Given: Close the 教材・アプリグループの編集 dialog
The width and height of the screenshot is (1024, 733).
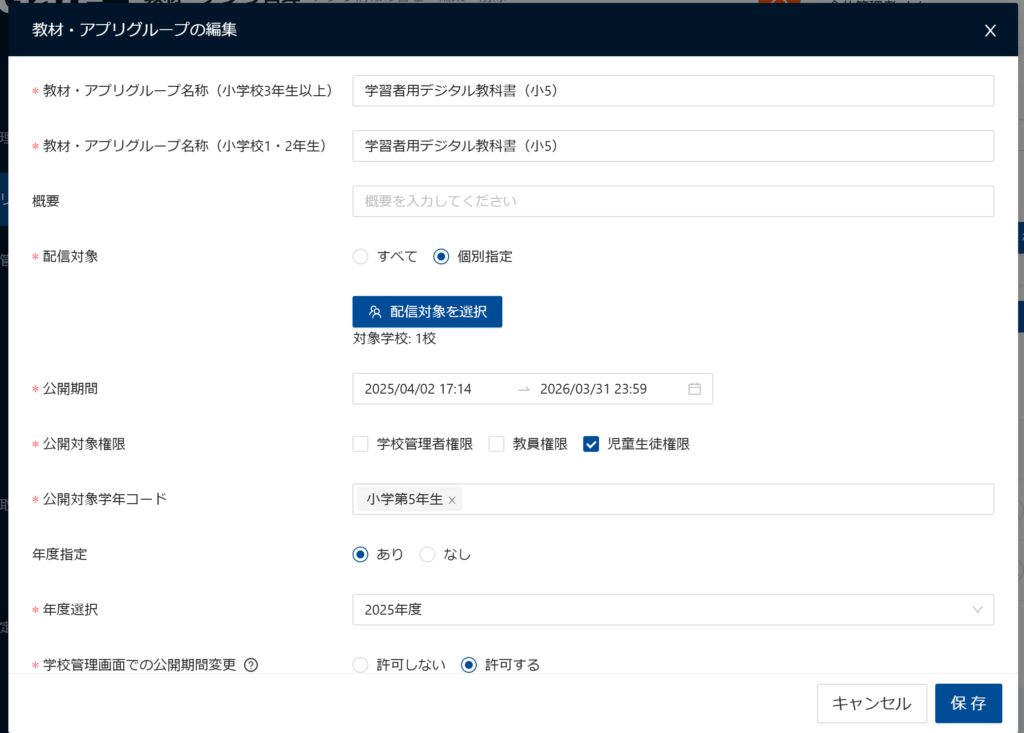Looking at the screenshot, I should click(x=990, y=31).
